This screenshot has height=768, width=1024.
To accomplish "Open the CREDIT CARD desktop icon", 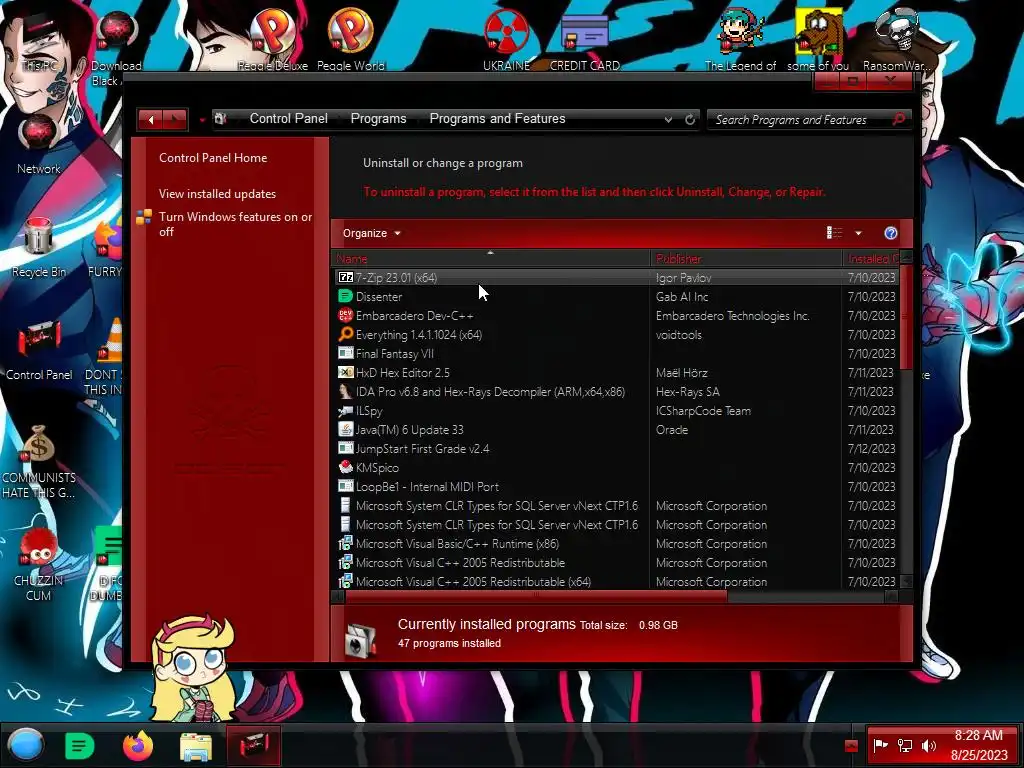I will pos(584,39).
